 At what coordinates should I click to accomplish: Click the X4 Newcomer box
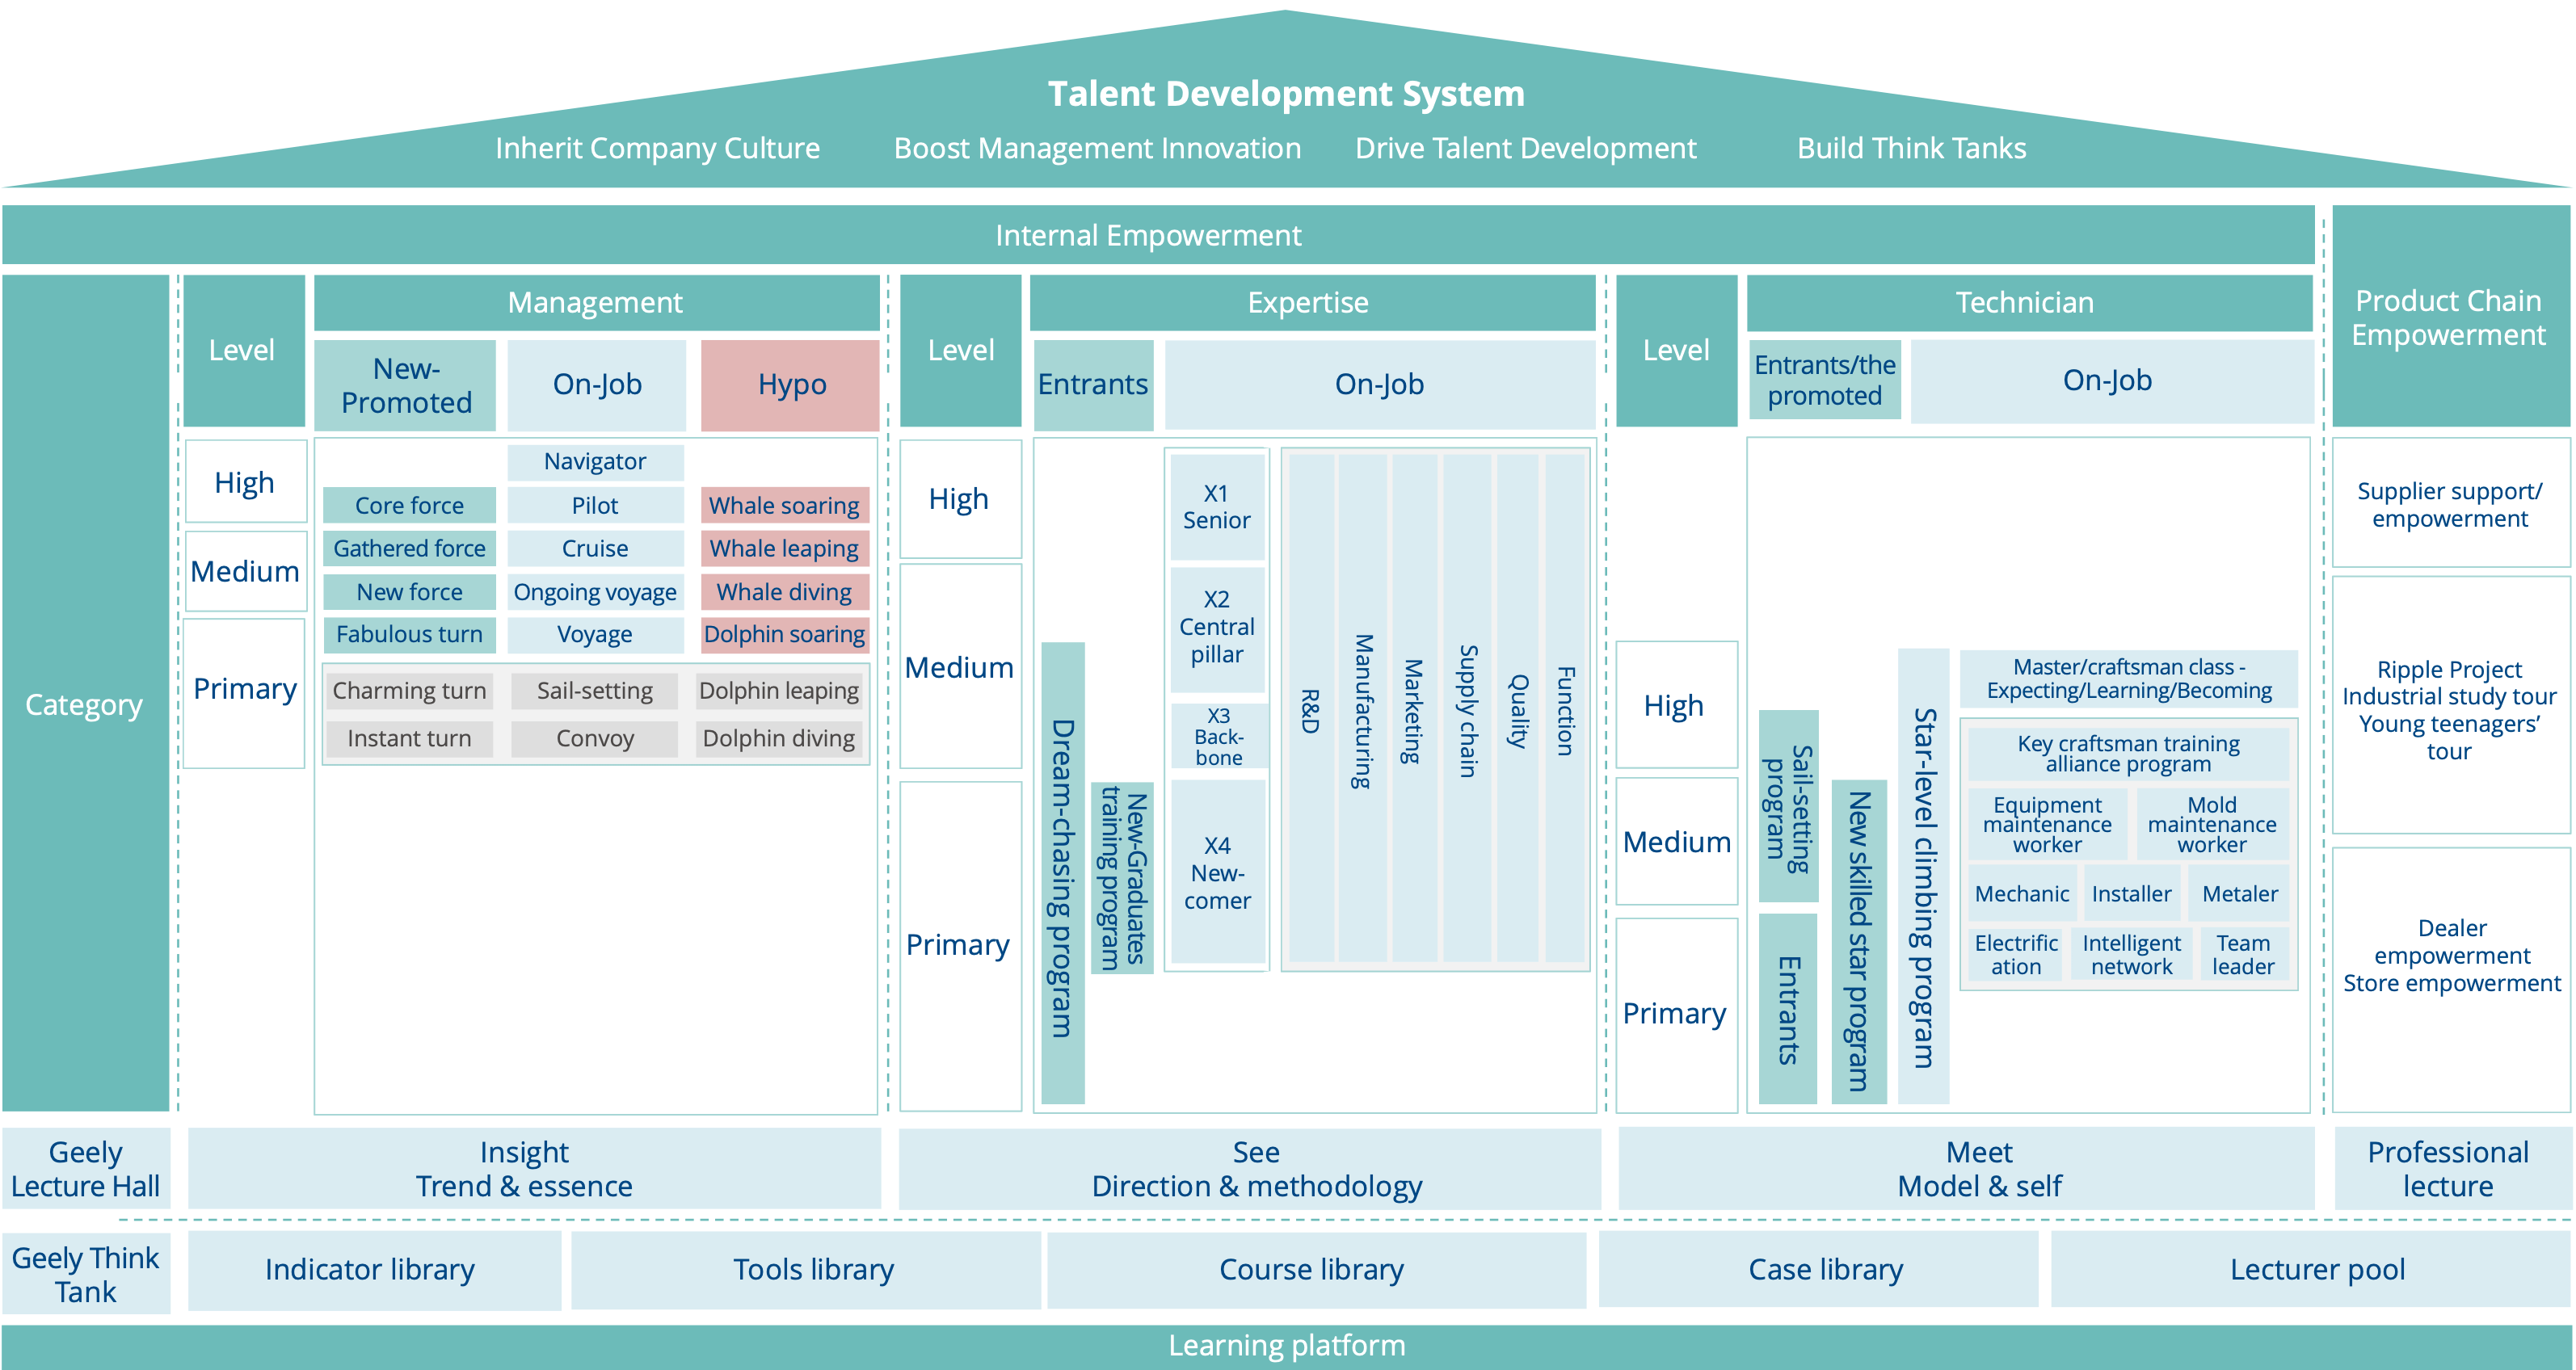point(1216,872)
